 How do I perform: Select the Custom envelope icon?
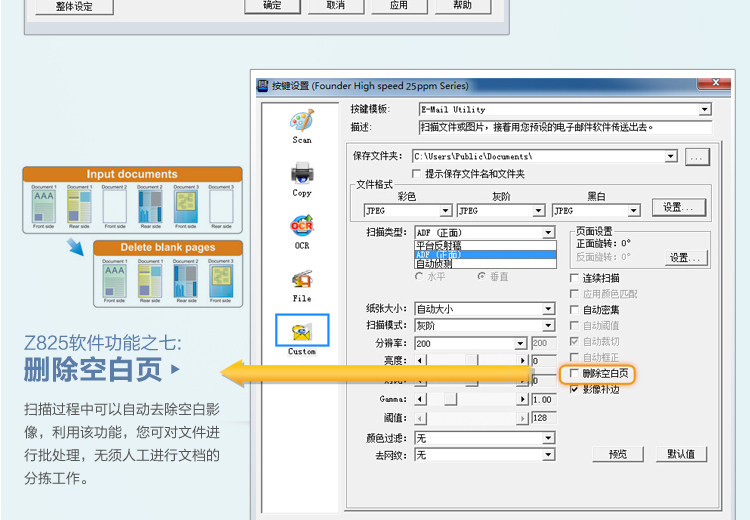pos(302,331)
